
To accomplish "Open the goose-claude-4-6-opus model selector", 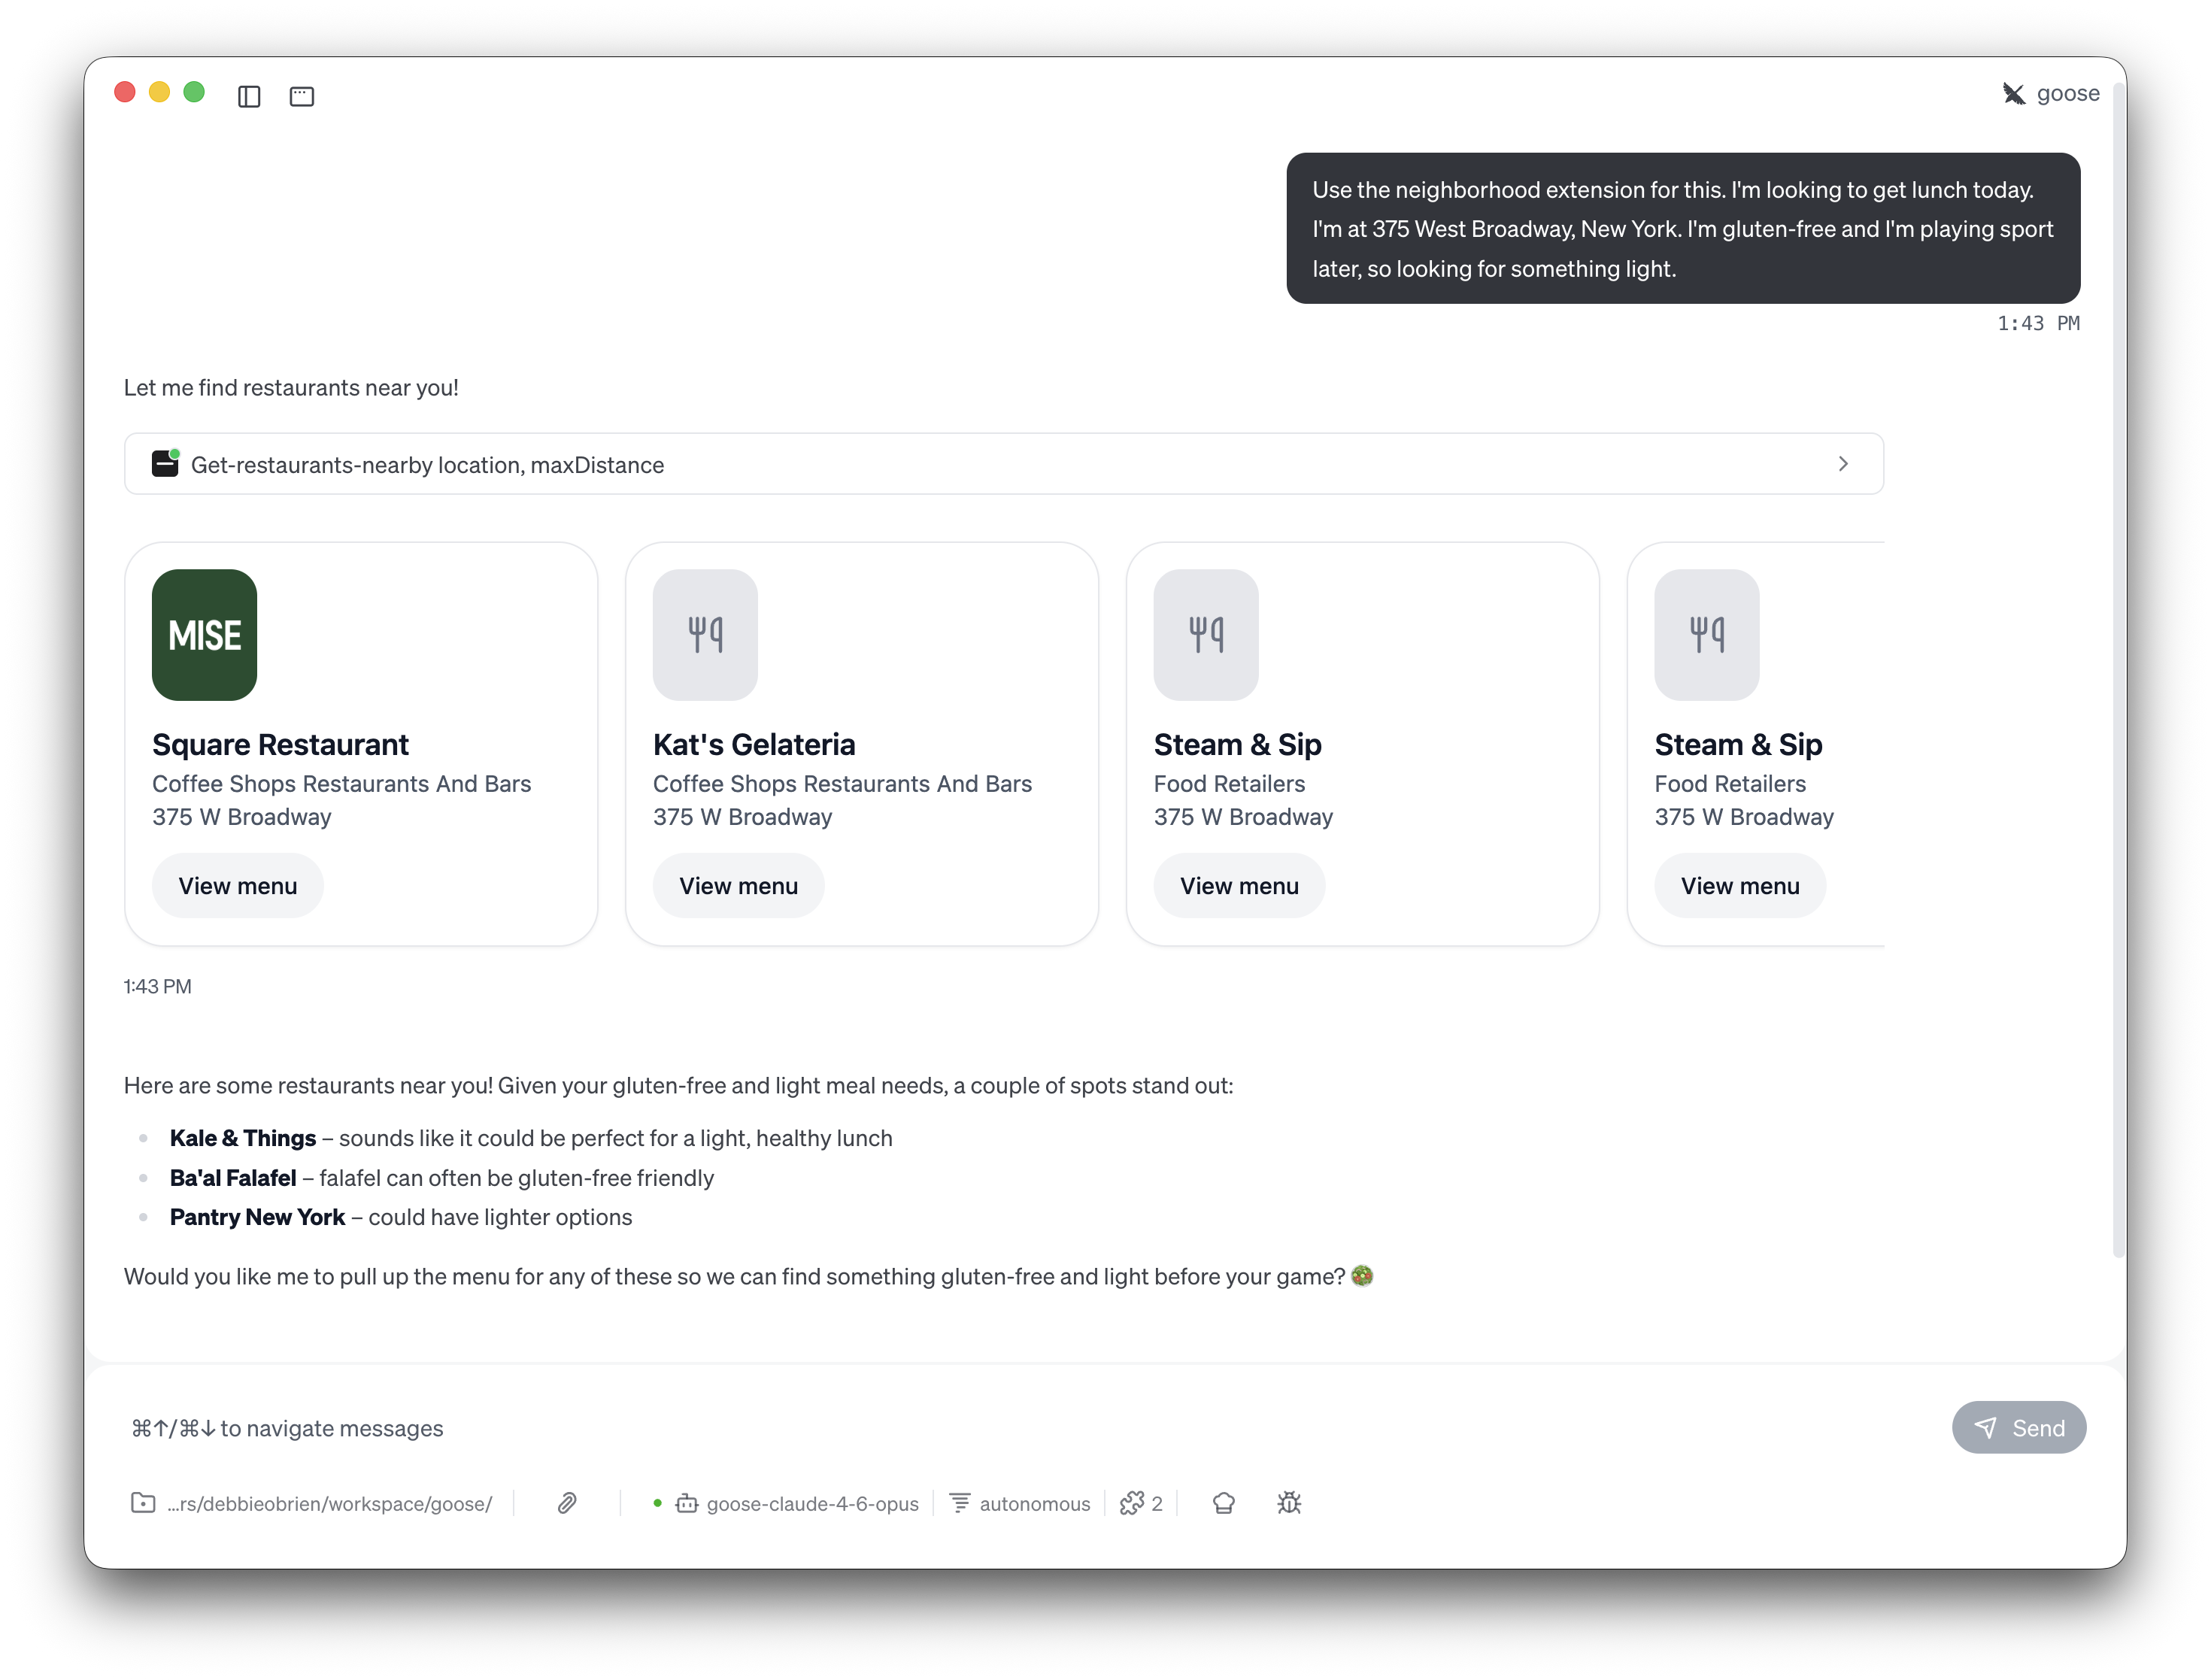I will 797,1503.
